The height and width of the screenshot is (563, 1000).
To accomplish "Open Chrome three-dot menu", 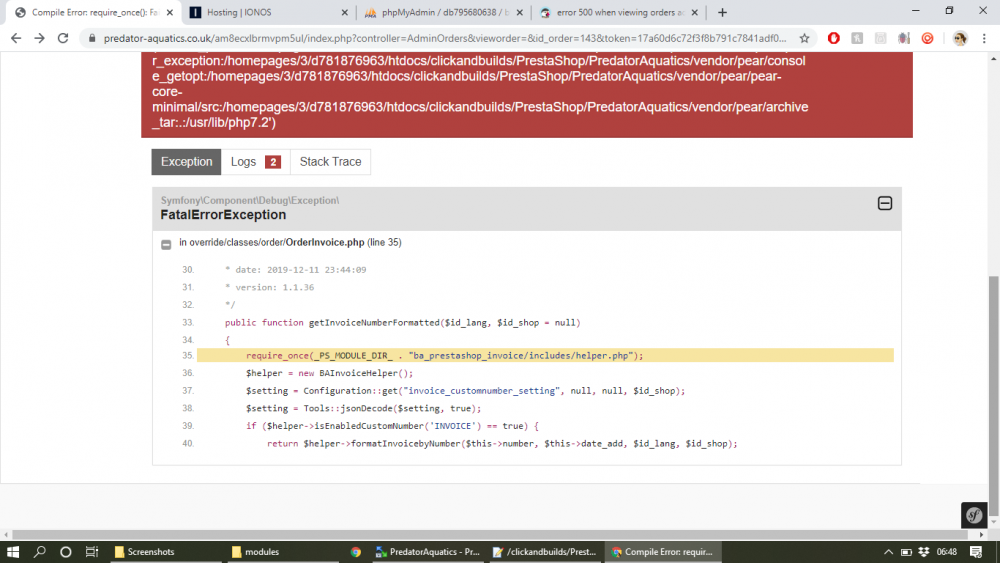I will point(984,38).
